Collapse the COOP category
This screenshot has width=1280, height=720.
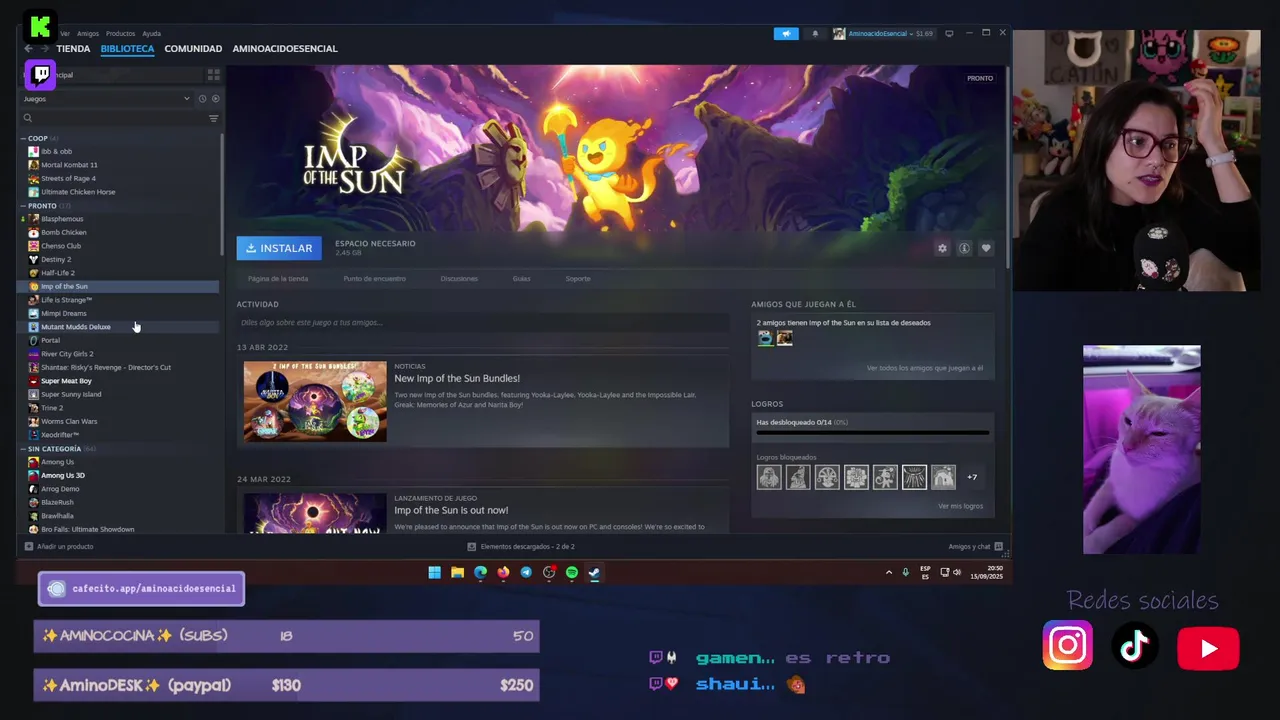click(x=23, y=138)
